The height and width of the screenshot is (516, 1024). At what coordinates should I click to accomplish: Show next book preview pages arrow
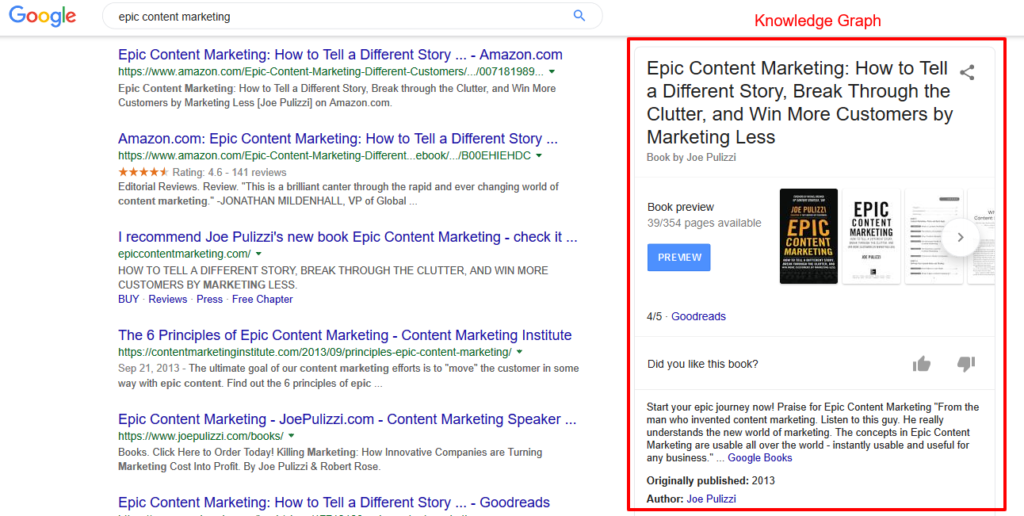[960, 238]
